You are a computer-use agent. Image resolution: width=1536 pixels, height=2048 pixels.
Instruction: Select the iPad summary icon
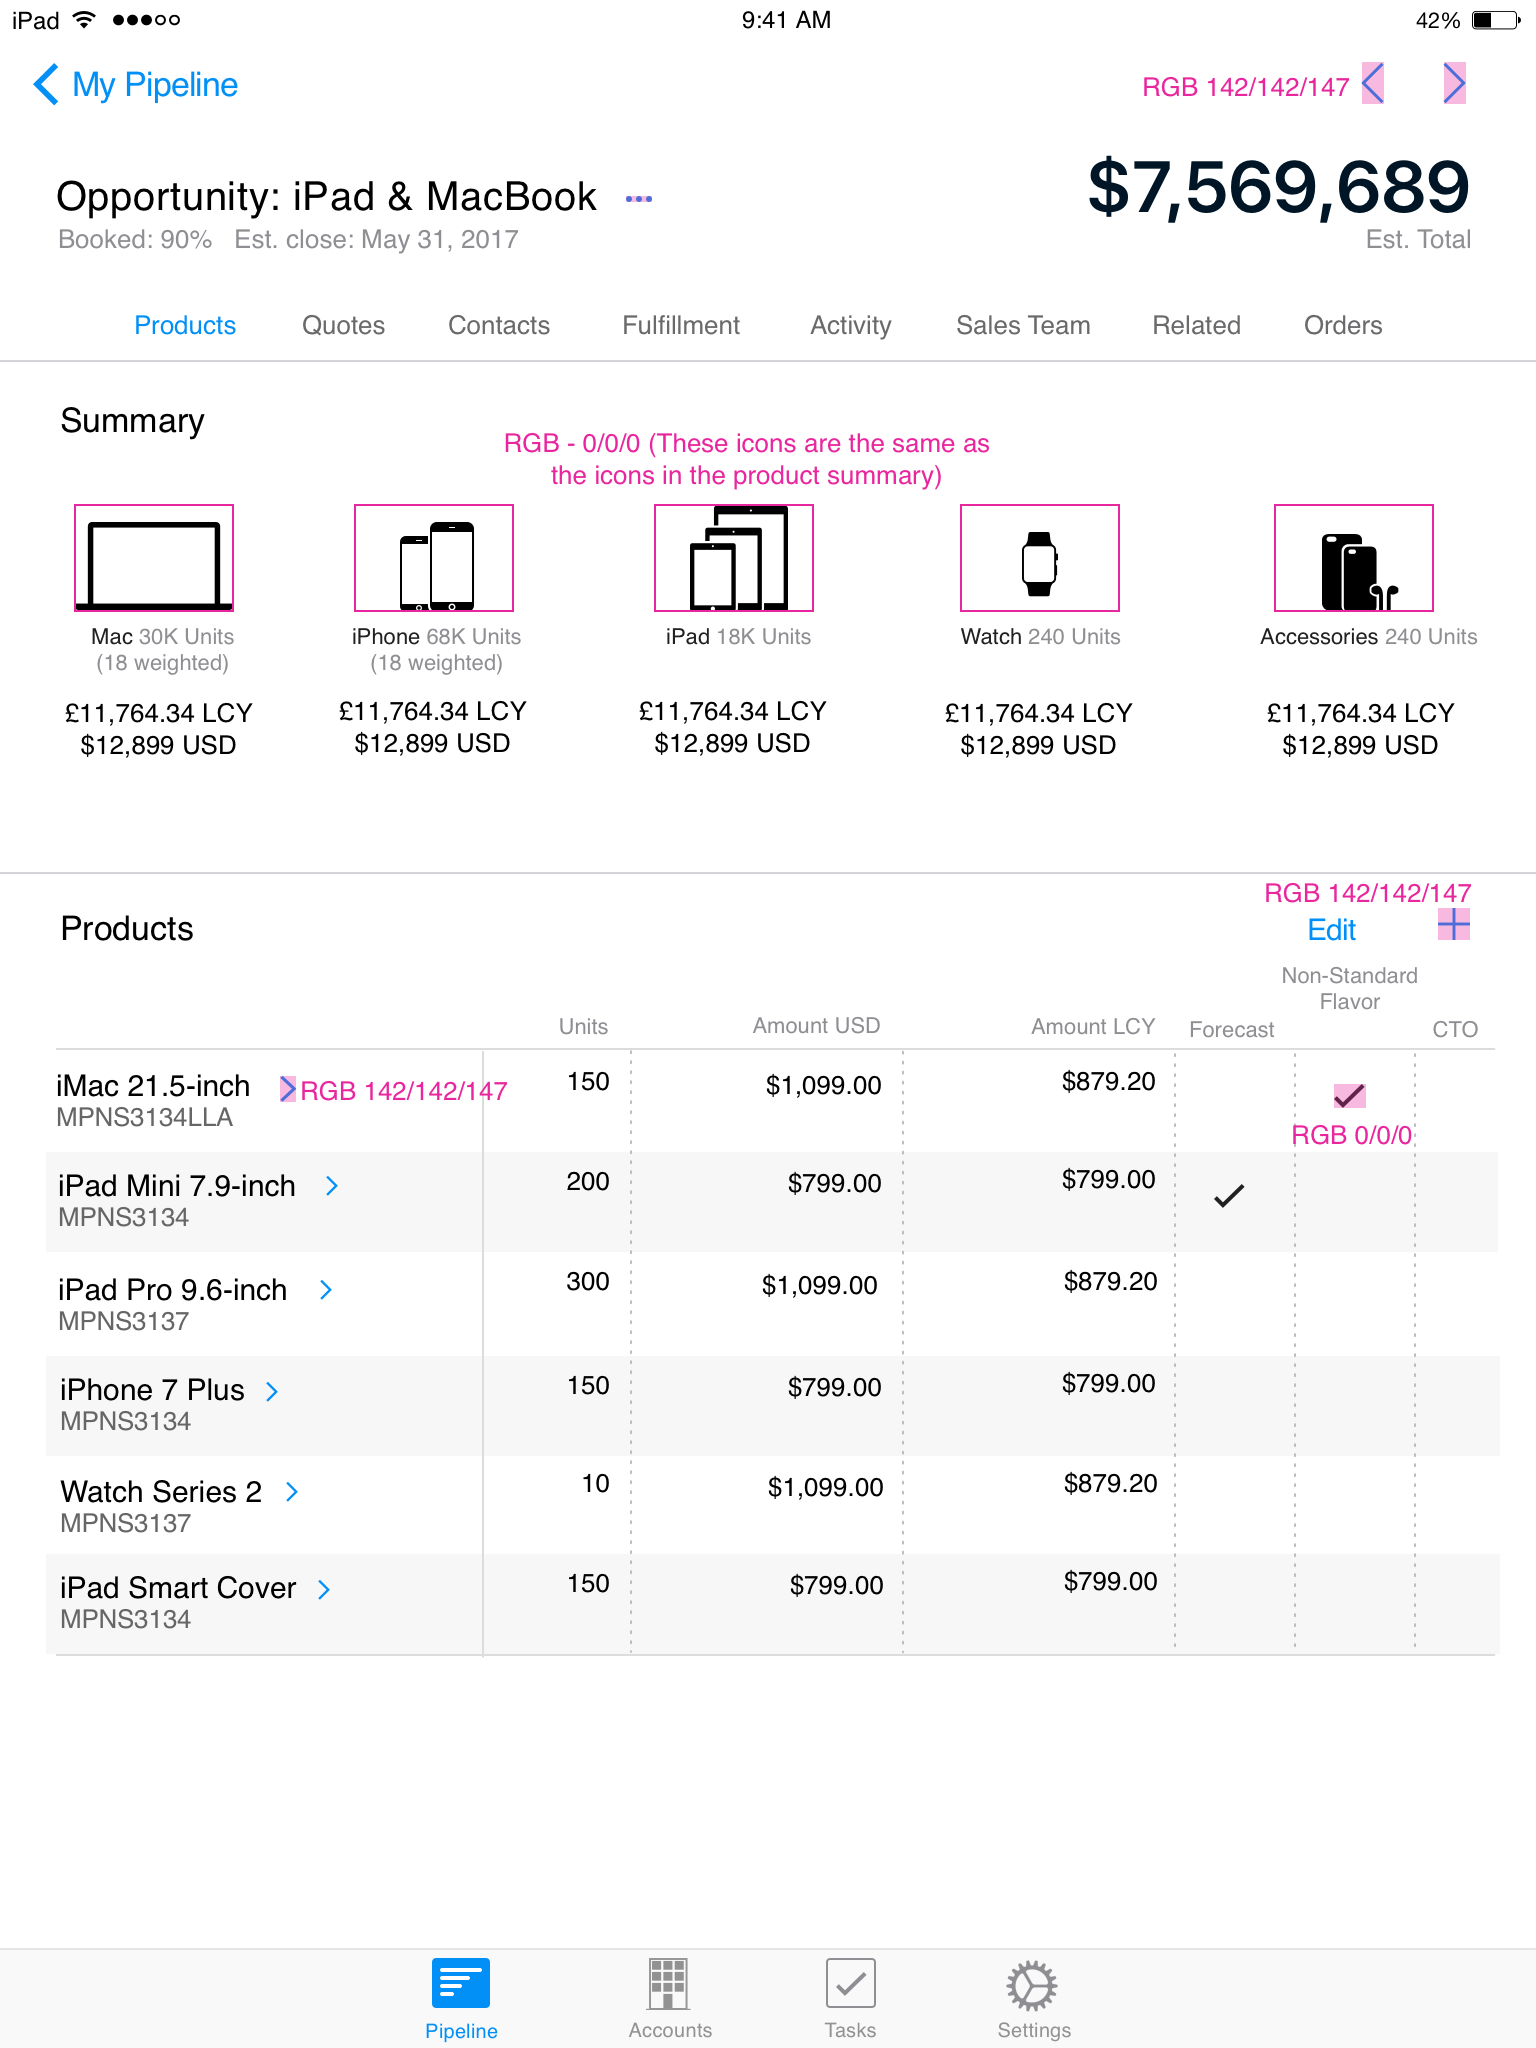pyautogui.click(x=734, y=558)
